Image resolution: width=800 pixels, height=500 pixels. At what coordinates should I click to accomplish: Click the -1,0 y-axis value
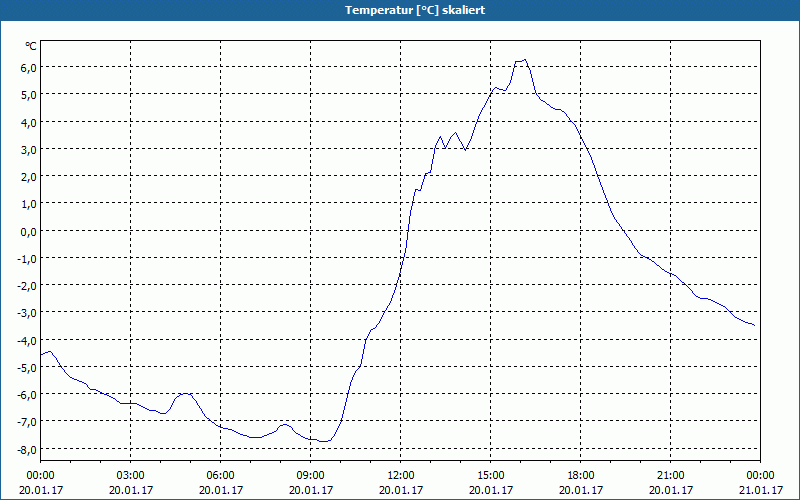[x=27, y=258]
